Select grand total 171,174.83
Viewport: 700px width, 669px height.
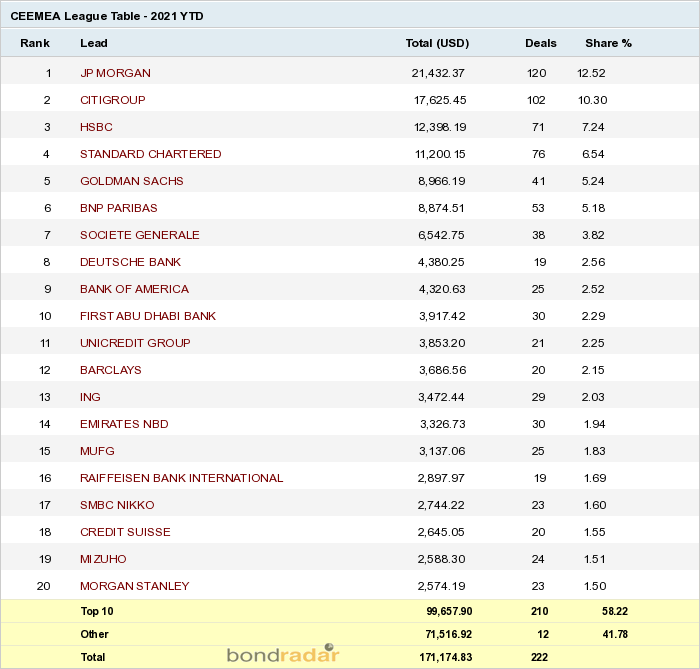point(446,657)
